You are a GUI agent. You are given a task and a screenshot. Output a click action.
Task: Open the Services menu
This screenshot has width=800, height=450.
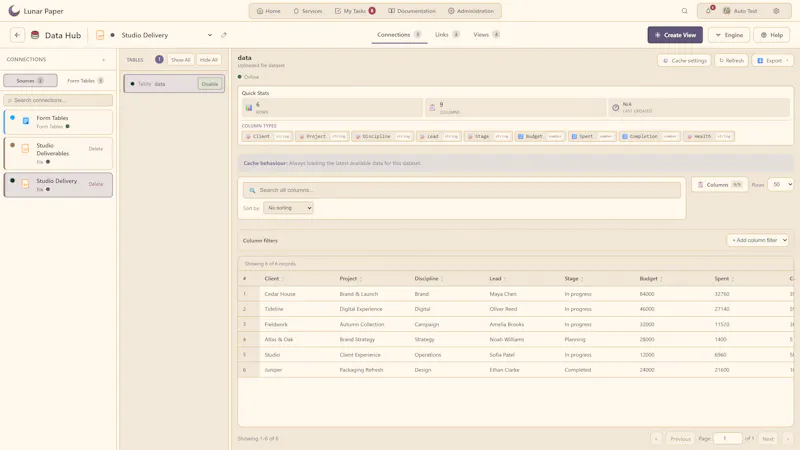pyautogui.click(x=308, y=11)
